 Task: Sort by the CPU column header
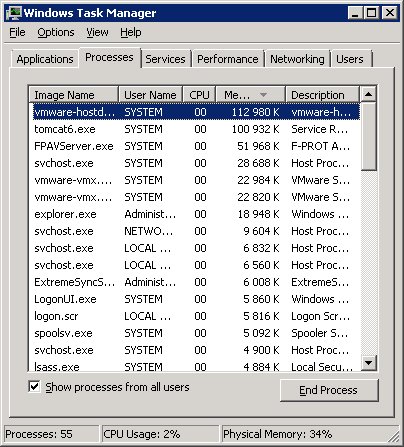coord(199,95)
